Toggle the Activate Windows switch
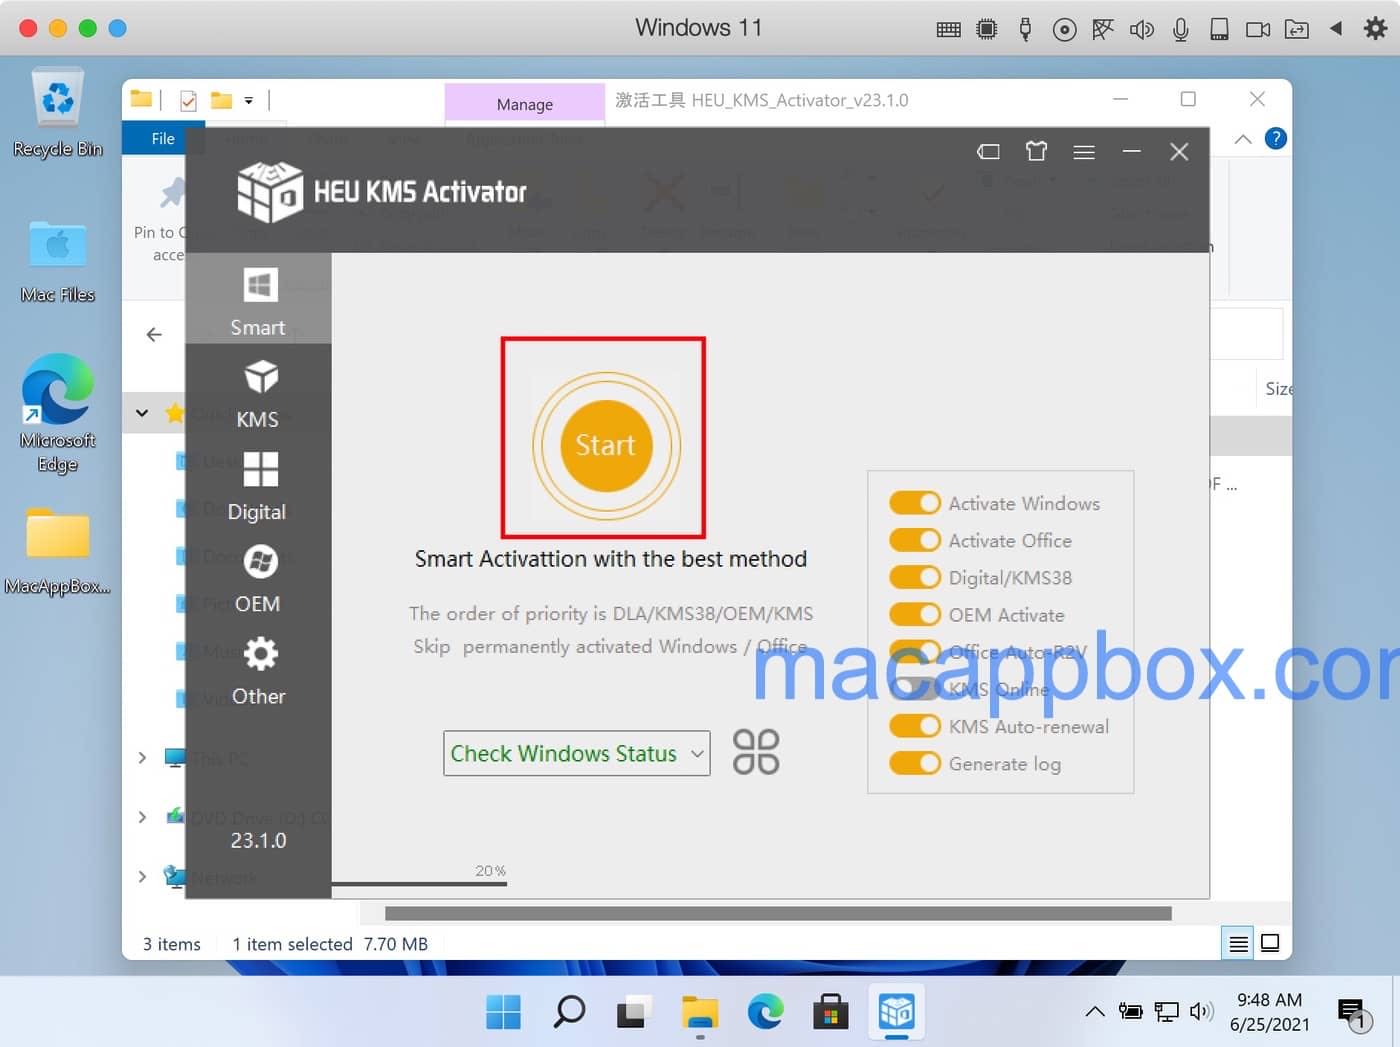This screenshot has height=1047, width=1400. click(915, 503)
